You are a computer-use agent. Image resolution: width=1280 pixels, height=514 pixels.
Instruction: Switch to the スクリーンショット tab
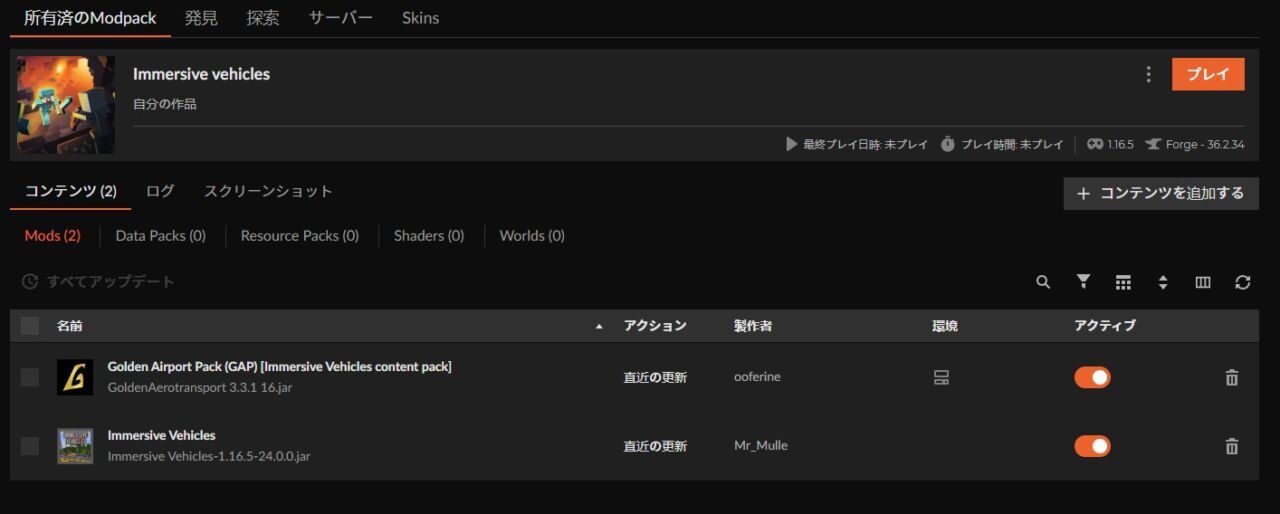(x=268, y=191)
